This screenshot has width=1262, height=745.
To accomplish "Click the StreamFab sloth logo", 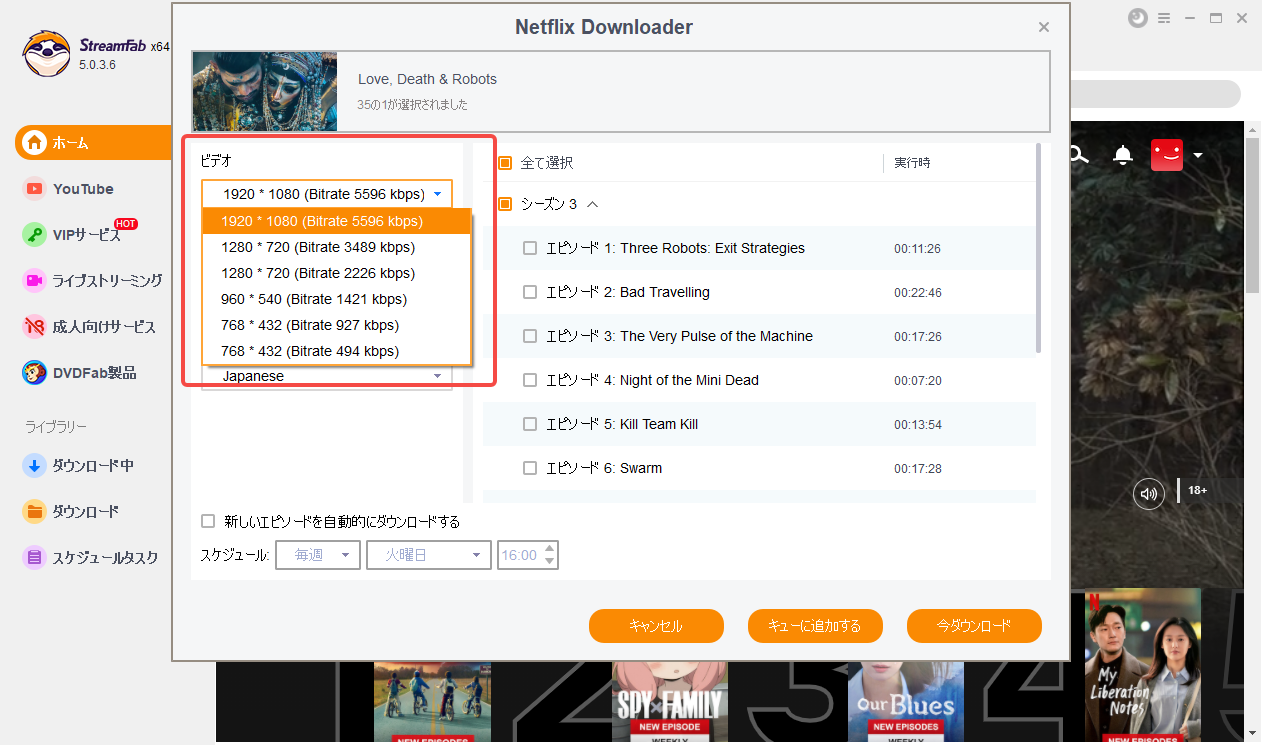I will [x=46, y=54].
